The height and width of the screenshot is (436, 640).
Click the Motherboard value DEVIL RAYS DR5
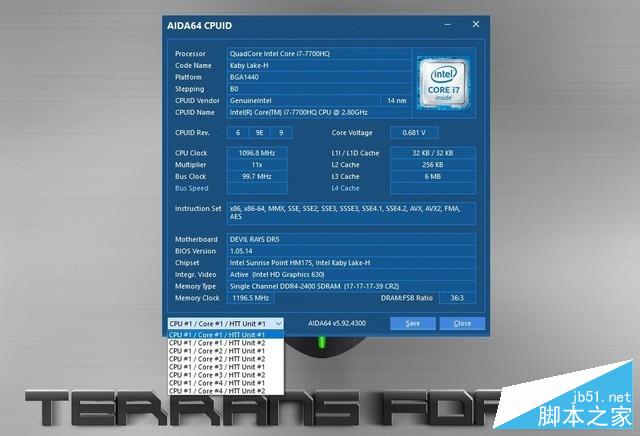tap(351, 239)
